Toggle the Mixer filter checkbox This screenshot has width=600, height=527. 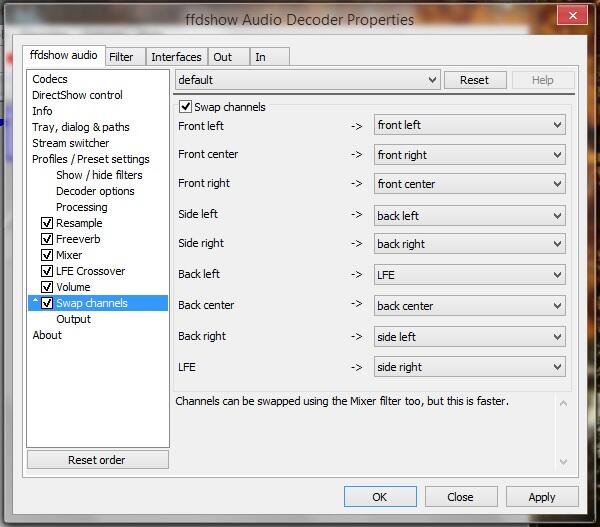[47, 255]
